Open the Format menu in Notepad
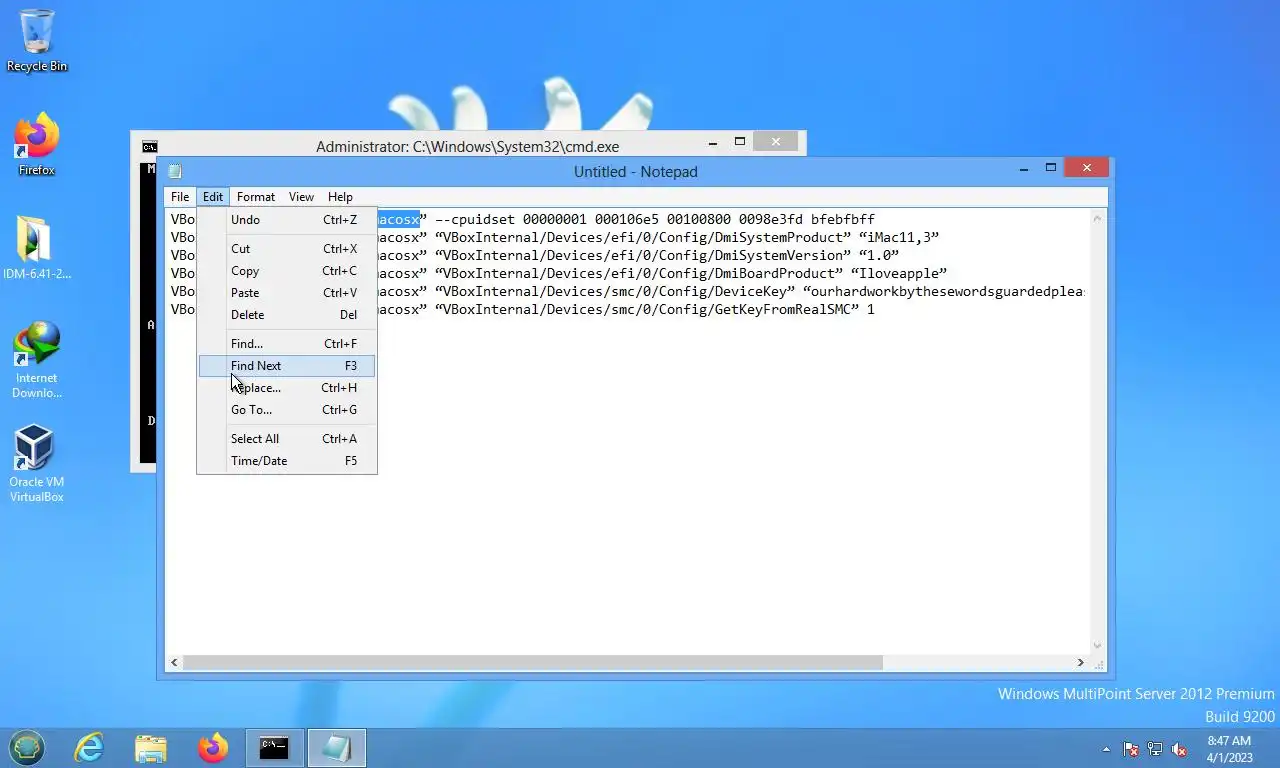This screenshot has width=1280, height=768. pos(256,197)
